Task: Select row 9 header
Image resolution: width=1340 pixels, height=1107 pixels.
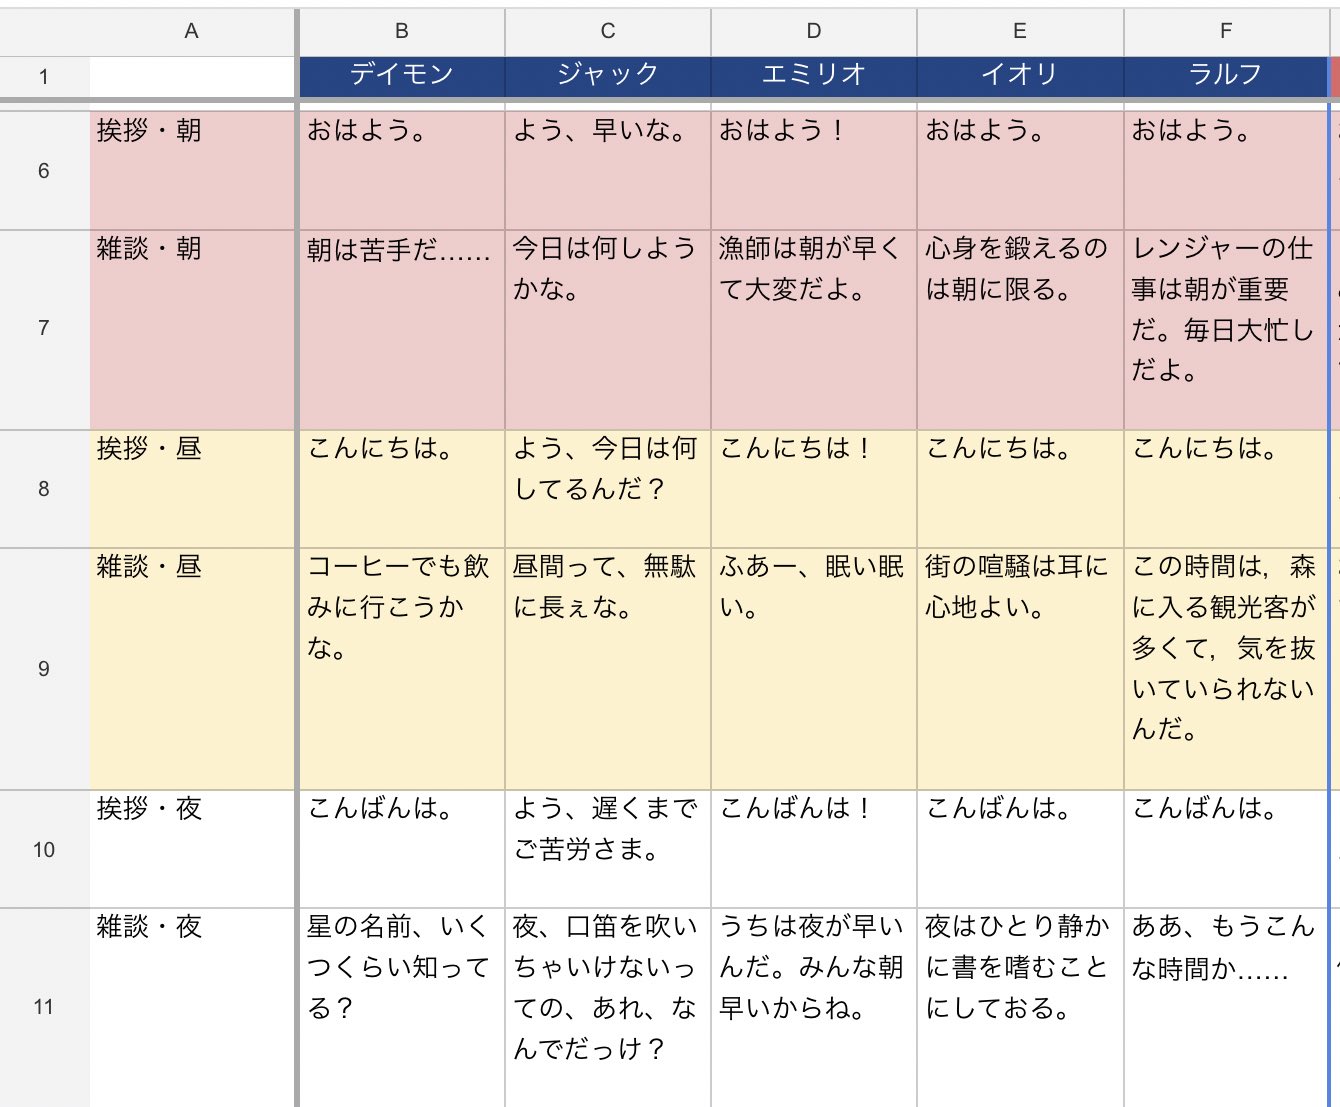Action: tap(44, 669)
